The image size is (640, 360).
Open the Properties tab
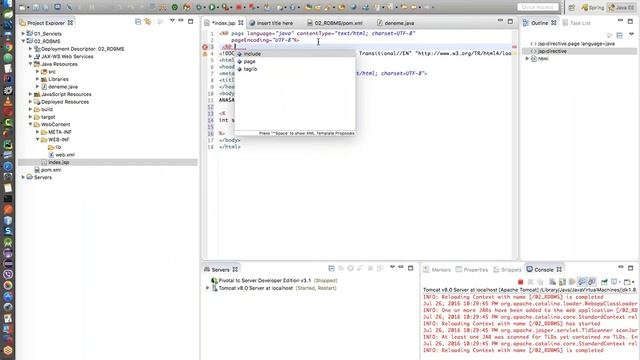click(x=472, y=270)
